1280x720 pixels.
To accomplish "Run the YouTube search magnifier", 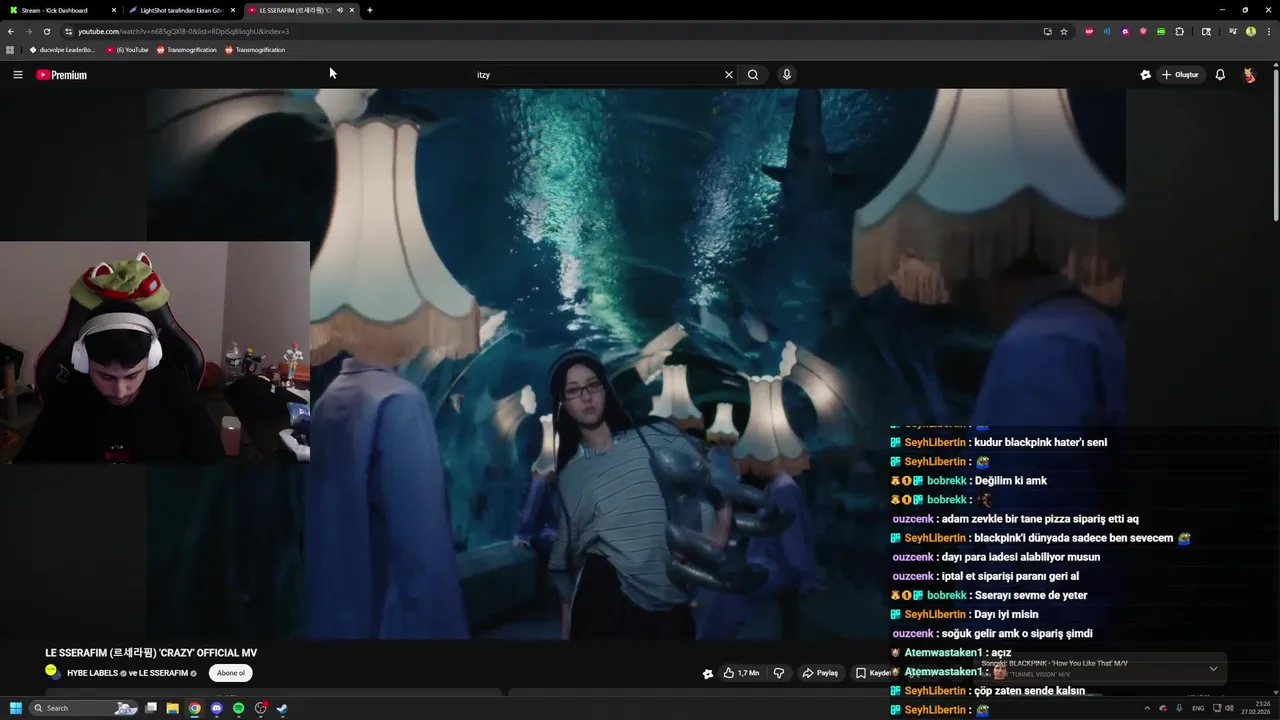I will [753, 75].
